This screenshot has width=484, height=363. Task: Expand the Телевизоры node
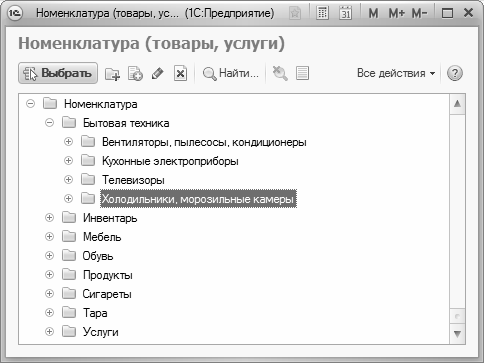(68, 180)
